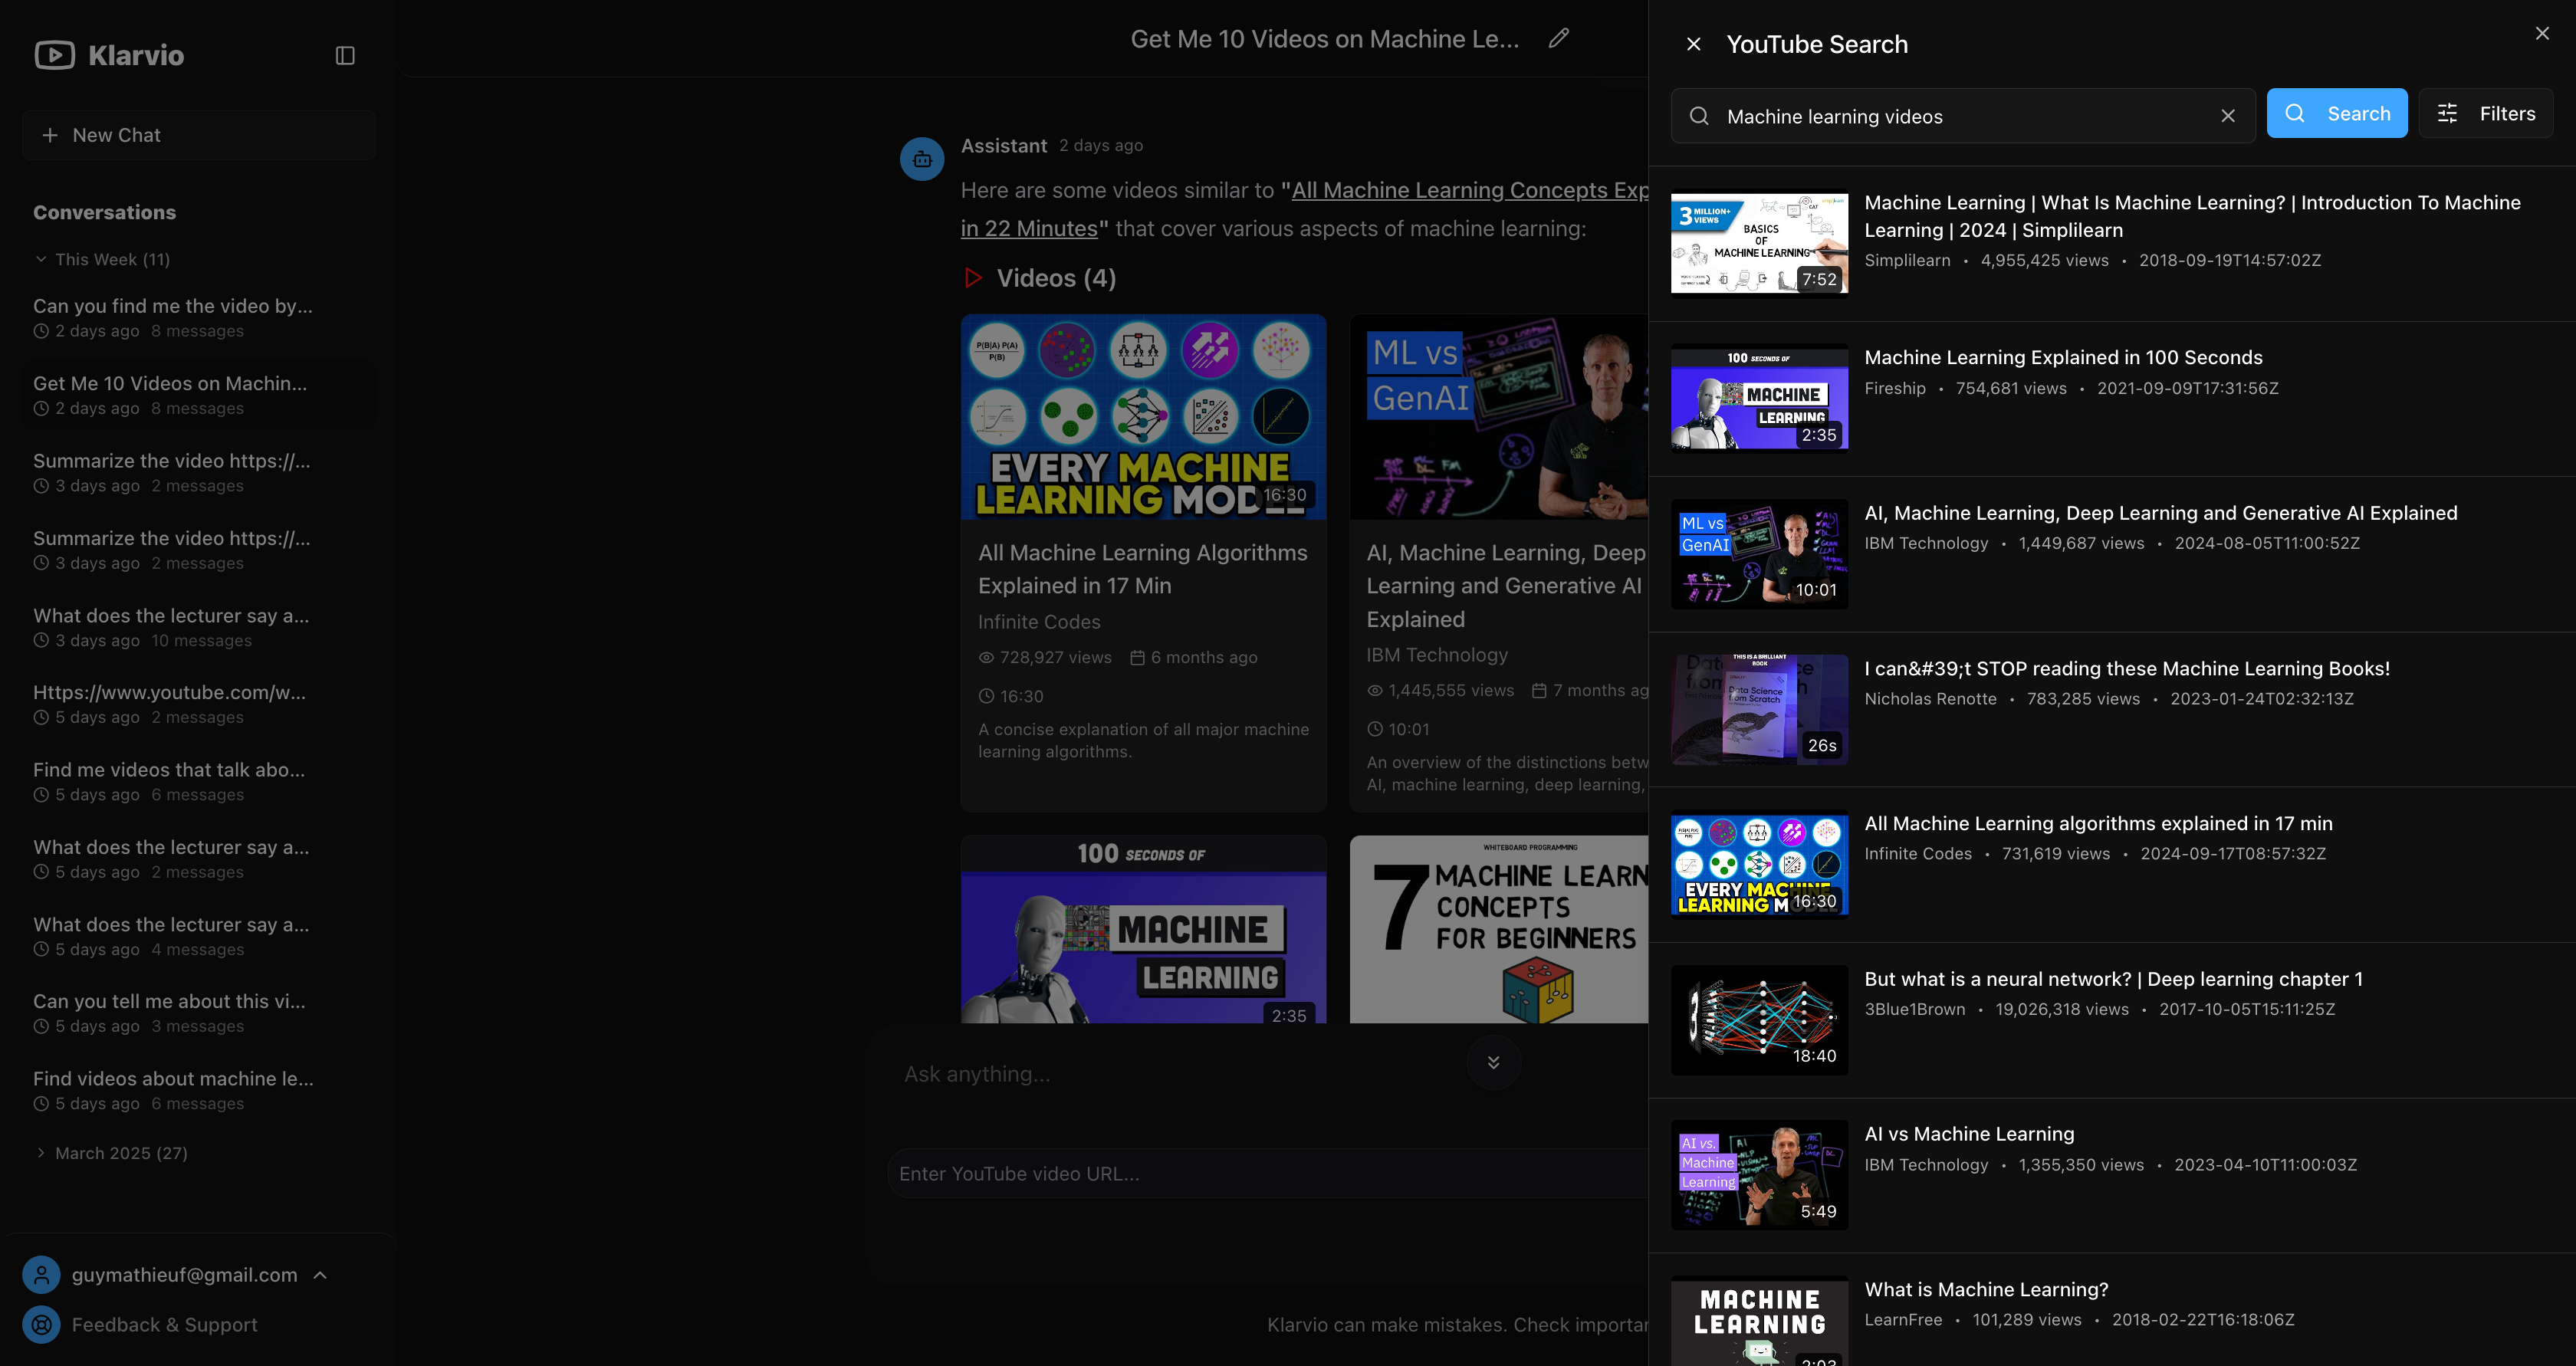Open the 3Blue1Brown neural network result
The height and width of the screenshot is (1366, 2576).
pyautogui.click(x=2113, y=979)
